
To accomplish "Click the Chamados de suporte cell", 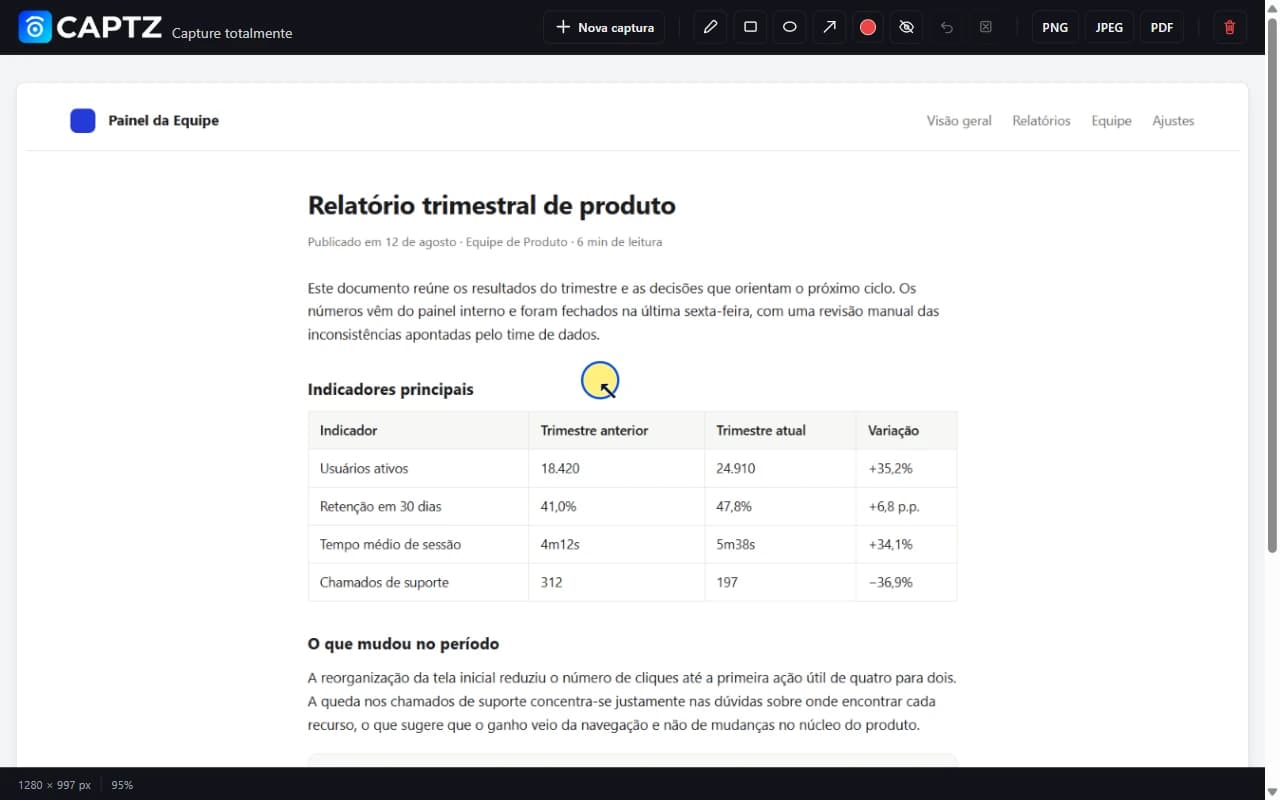I will pos(418,582).
